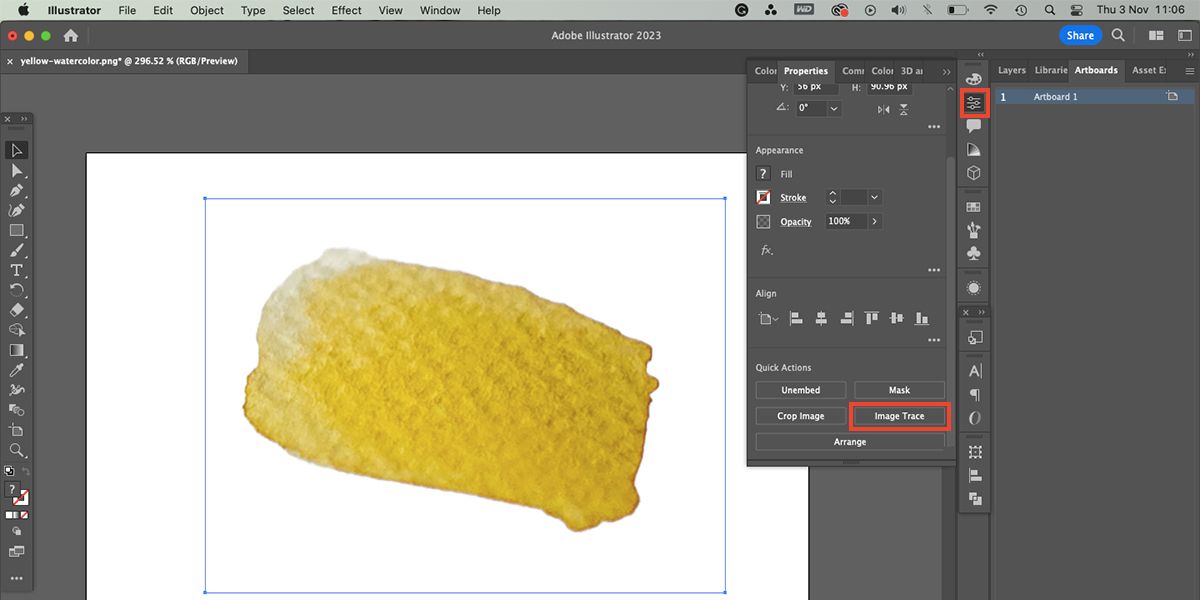Screen dimensions: 1200x600
Task: Select the Rectangle tool
Action: pos(17,231)
